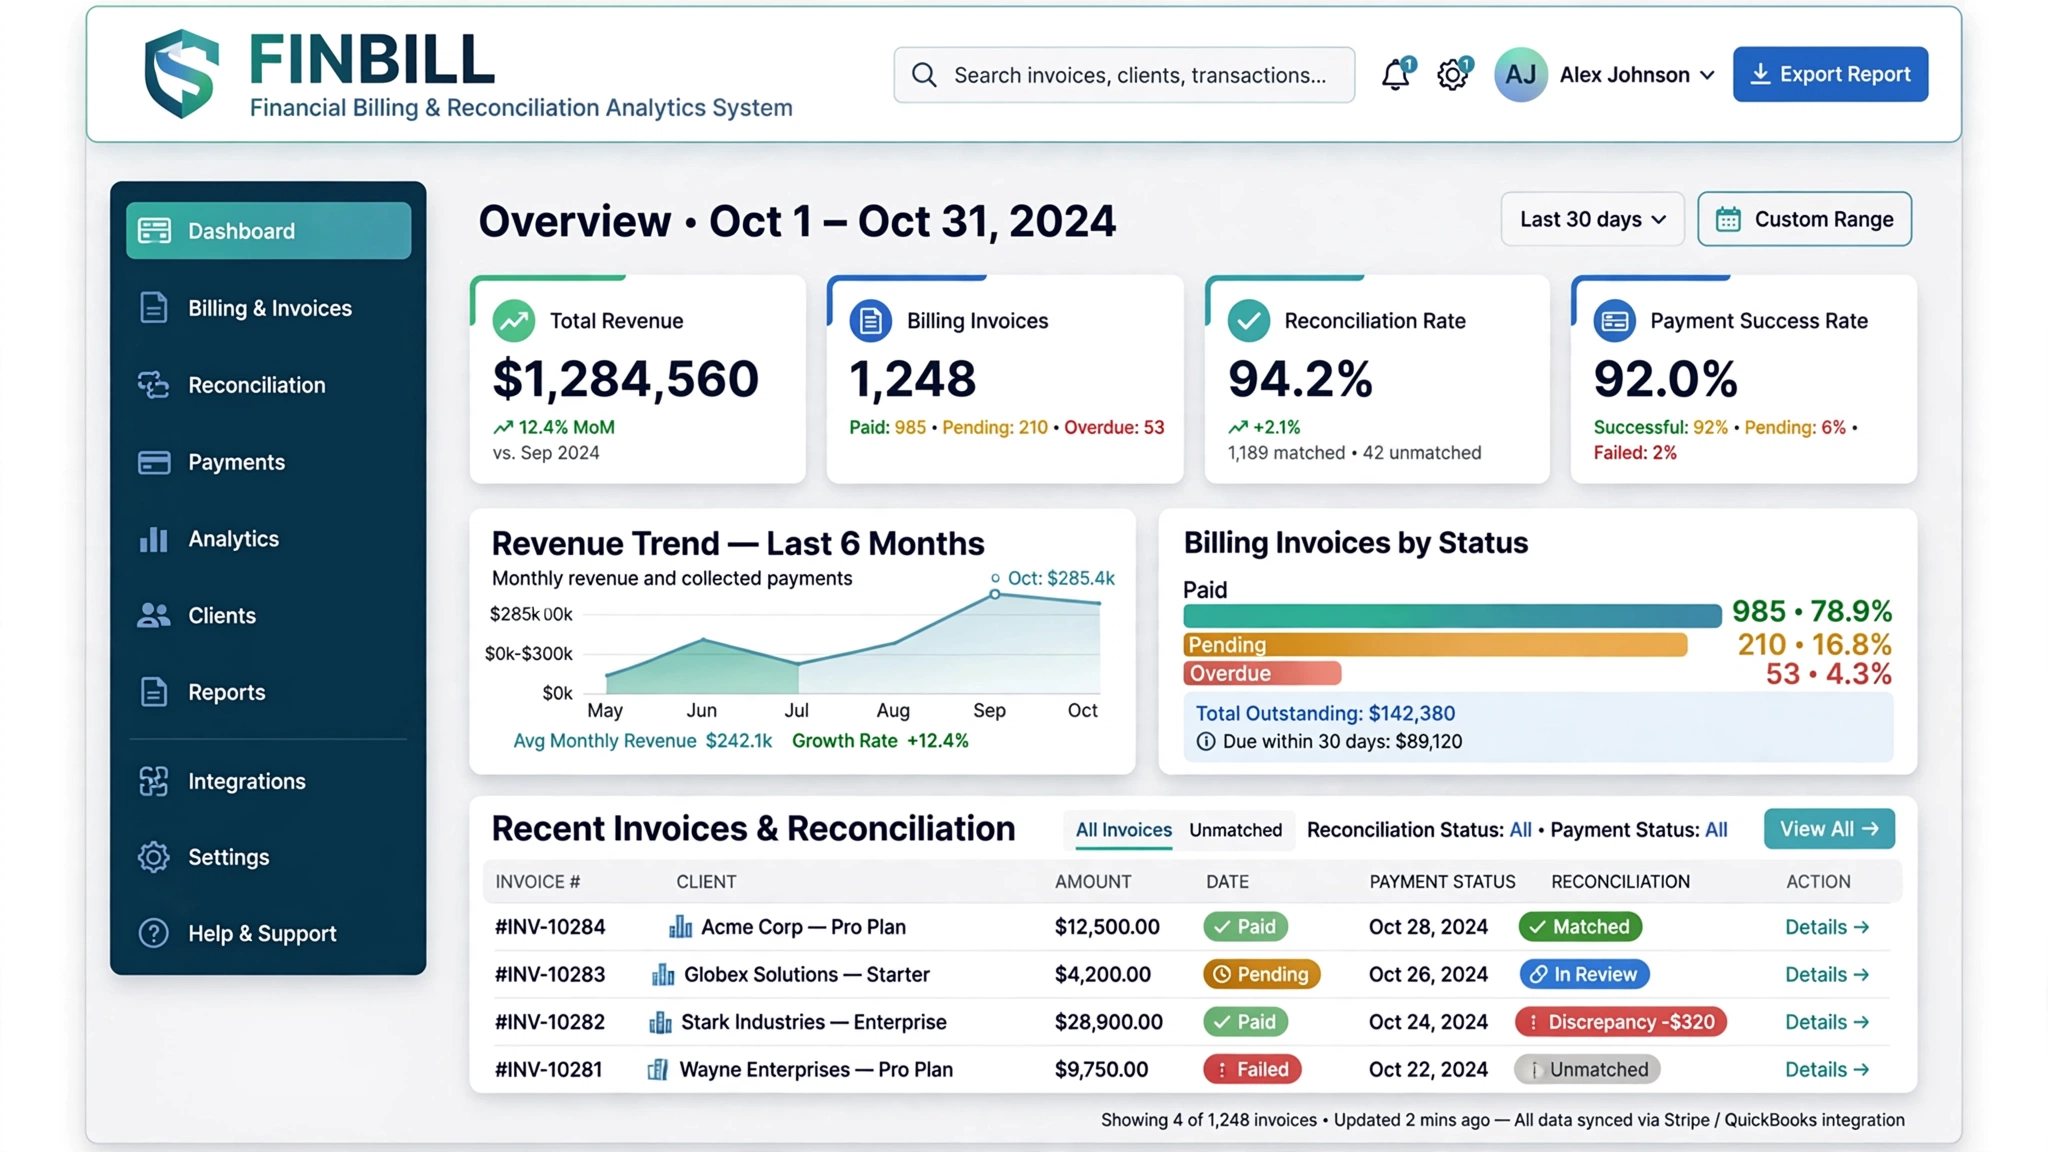Click the Globex Solutions building icon
This screenshot has height=1152, width=2048.
(x=663, y=974)
